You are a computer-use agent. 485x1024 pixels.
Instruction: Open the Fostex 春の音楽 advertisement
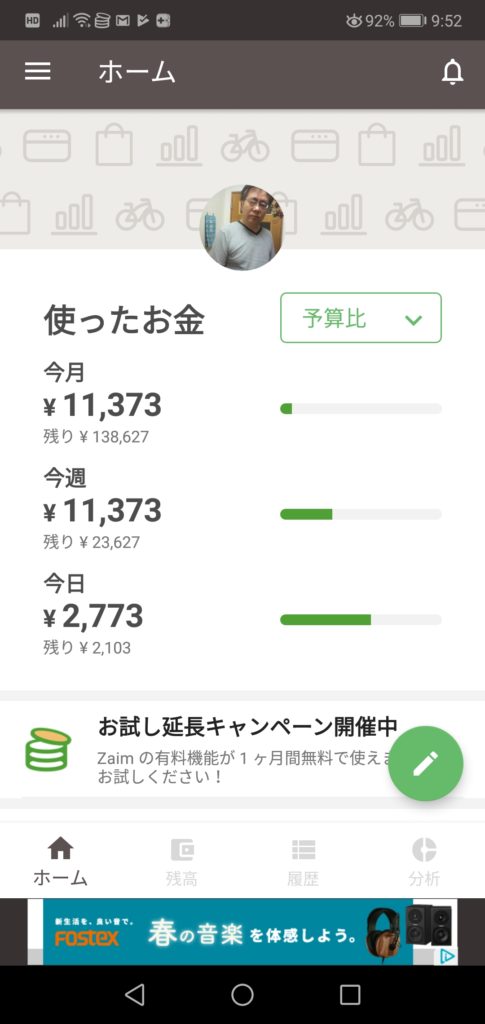click(x=242, y=932)
